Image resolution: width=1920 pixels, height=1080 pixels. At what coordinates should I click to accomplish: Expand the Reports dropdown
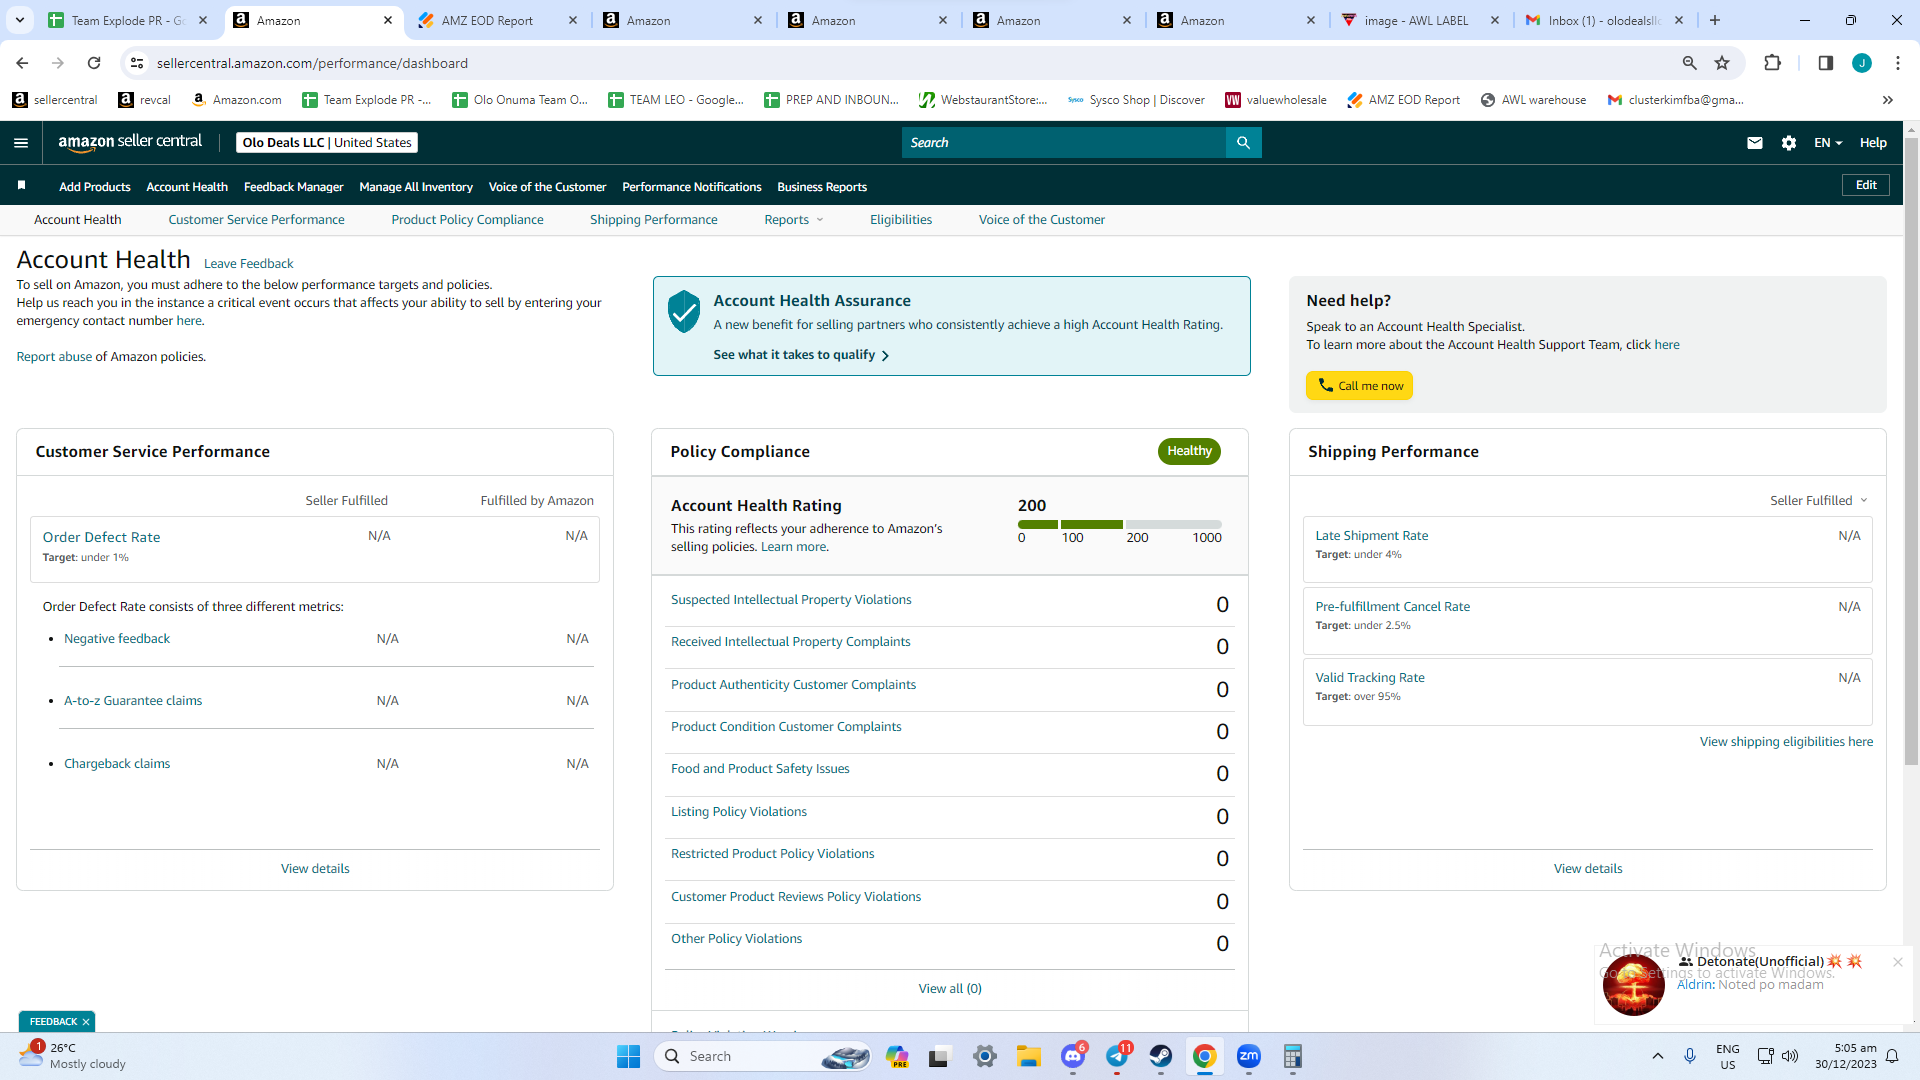794,220
